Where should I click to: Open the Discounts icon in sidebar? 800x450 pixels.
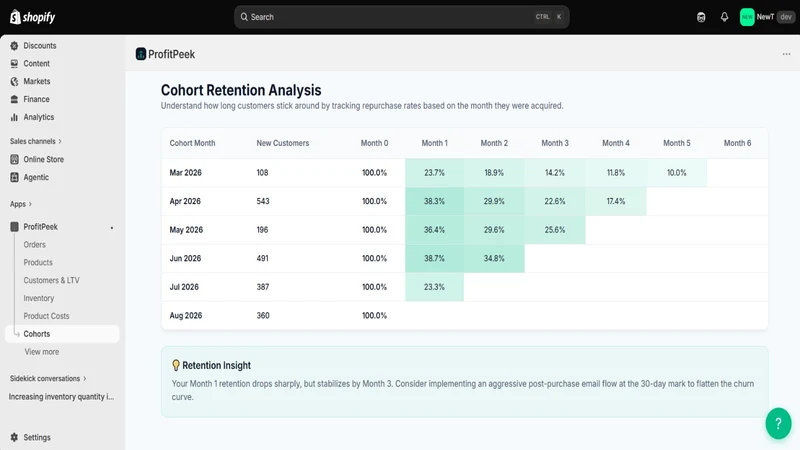click(14, 45)
